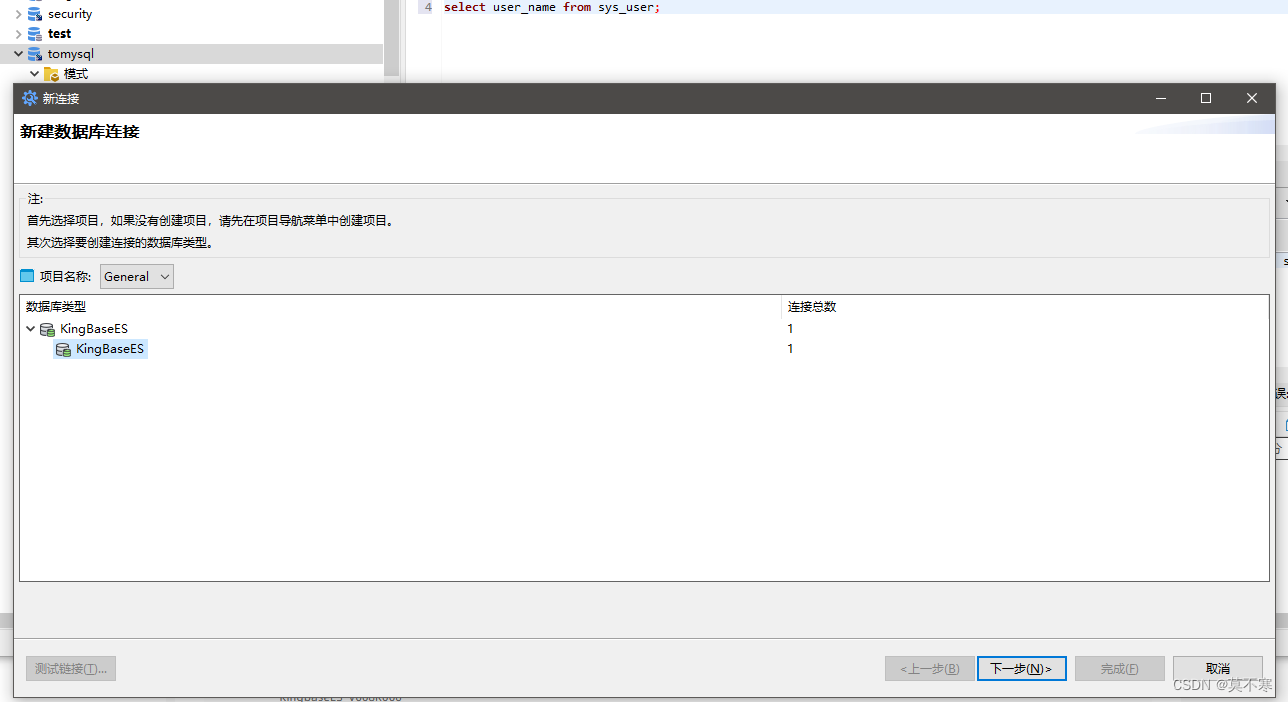Viewport: 1288px width, 702px height.
Task: Minimize the 新连接 dialog window
Action: coord(1161,98)
